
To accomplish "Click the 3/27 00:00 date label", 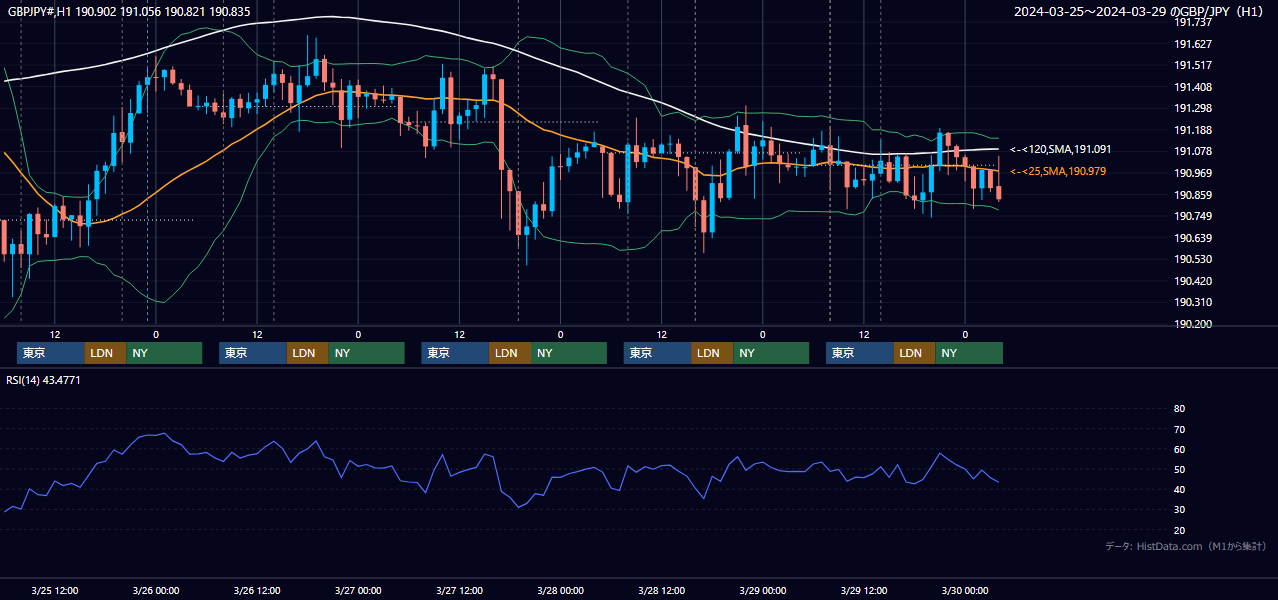I will (x=358, y=590).
